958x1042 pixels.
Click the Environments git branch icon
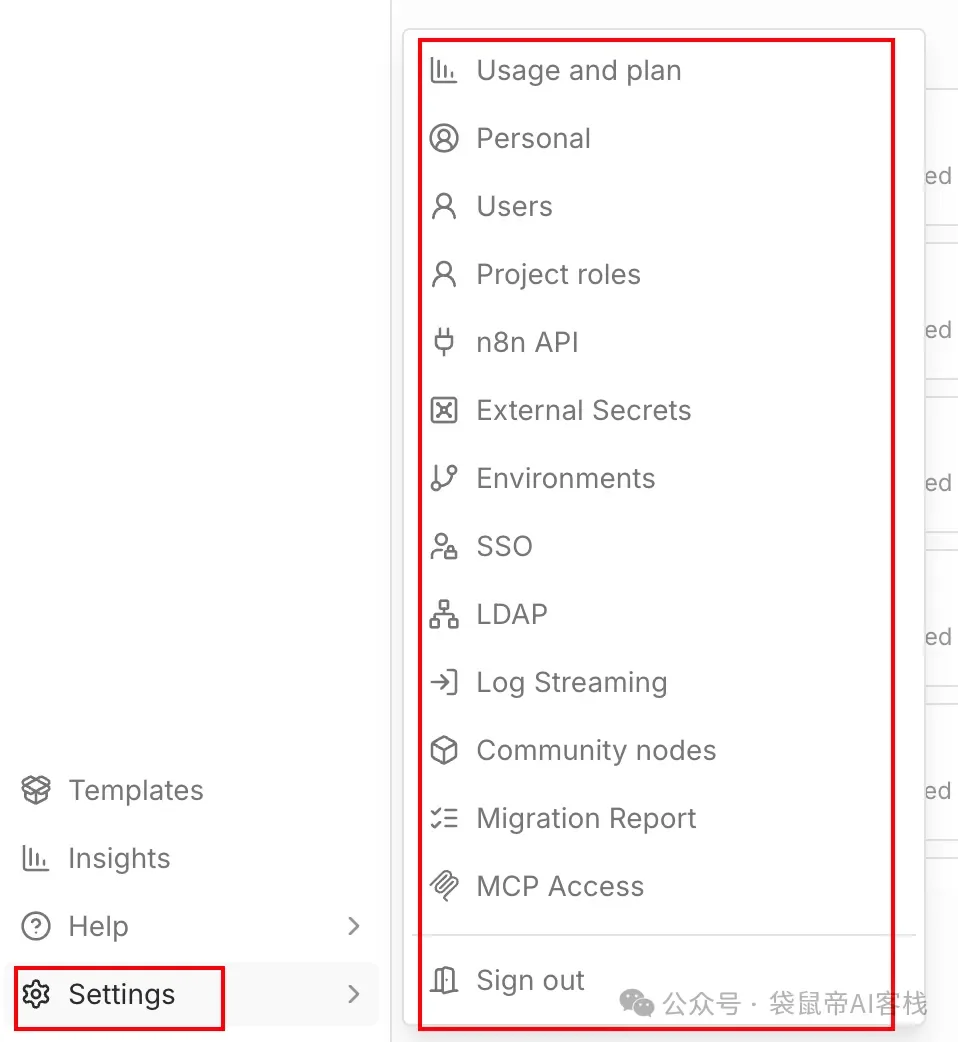(x=444, y=479)
